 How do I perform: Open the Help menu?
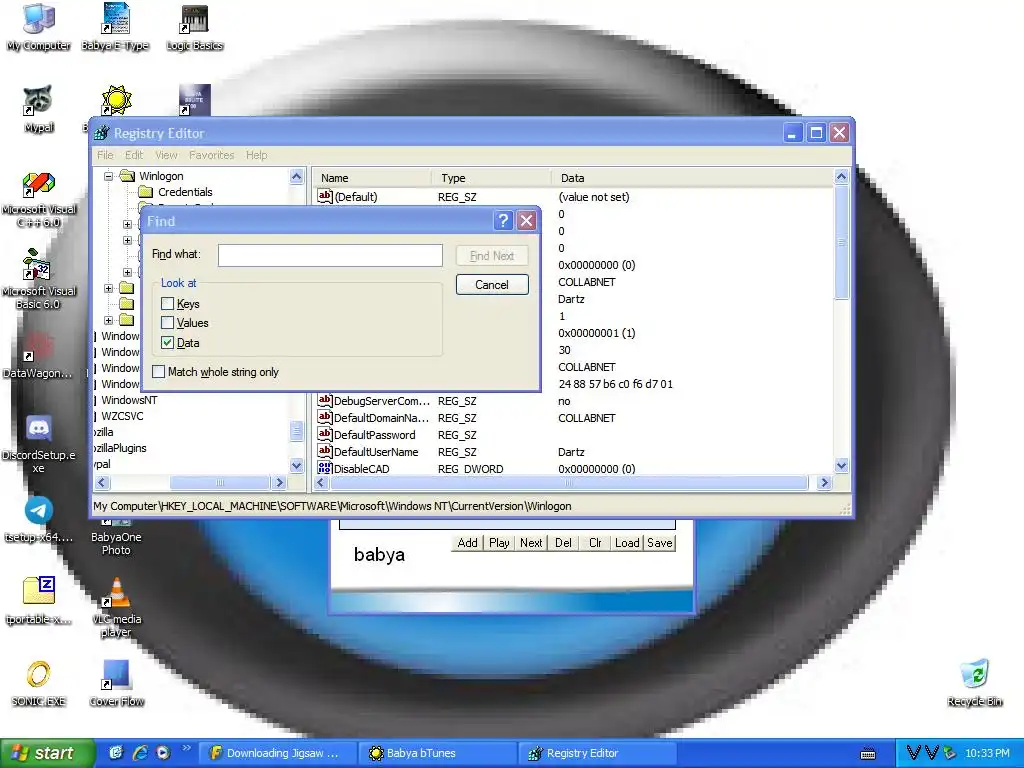click(x=256, y=155)
